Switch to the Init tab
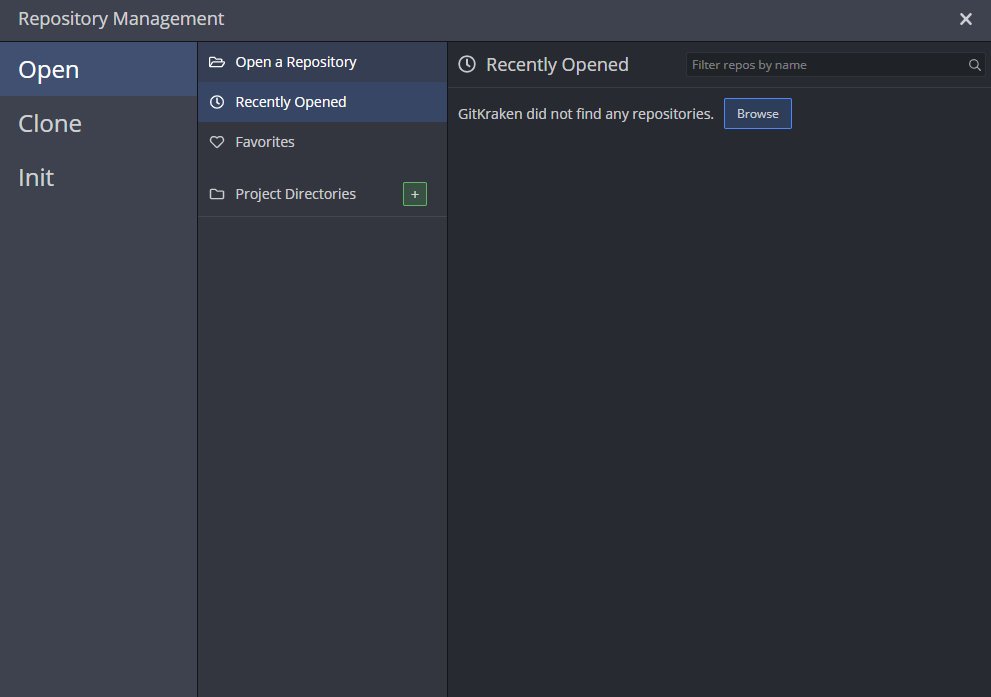The width and height of the screenshot is (991, 697). pos(98,178)
